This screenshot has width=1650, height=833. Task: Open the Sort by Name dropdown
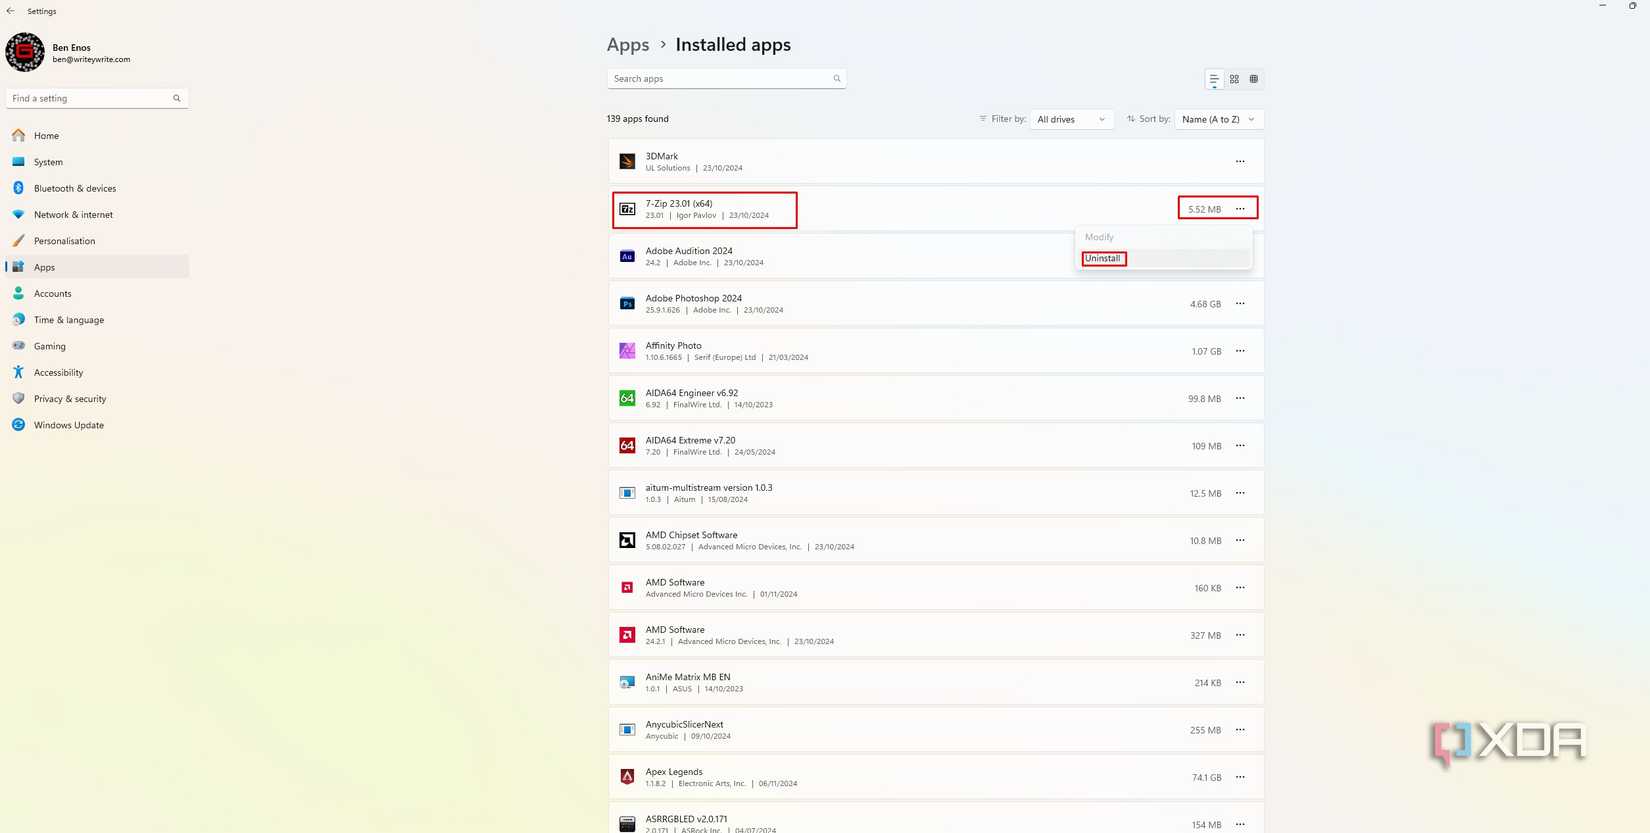pos(1219,119)
